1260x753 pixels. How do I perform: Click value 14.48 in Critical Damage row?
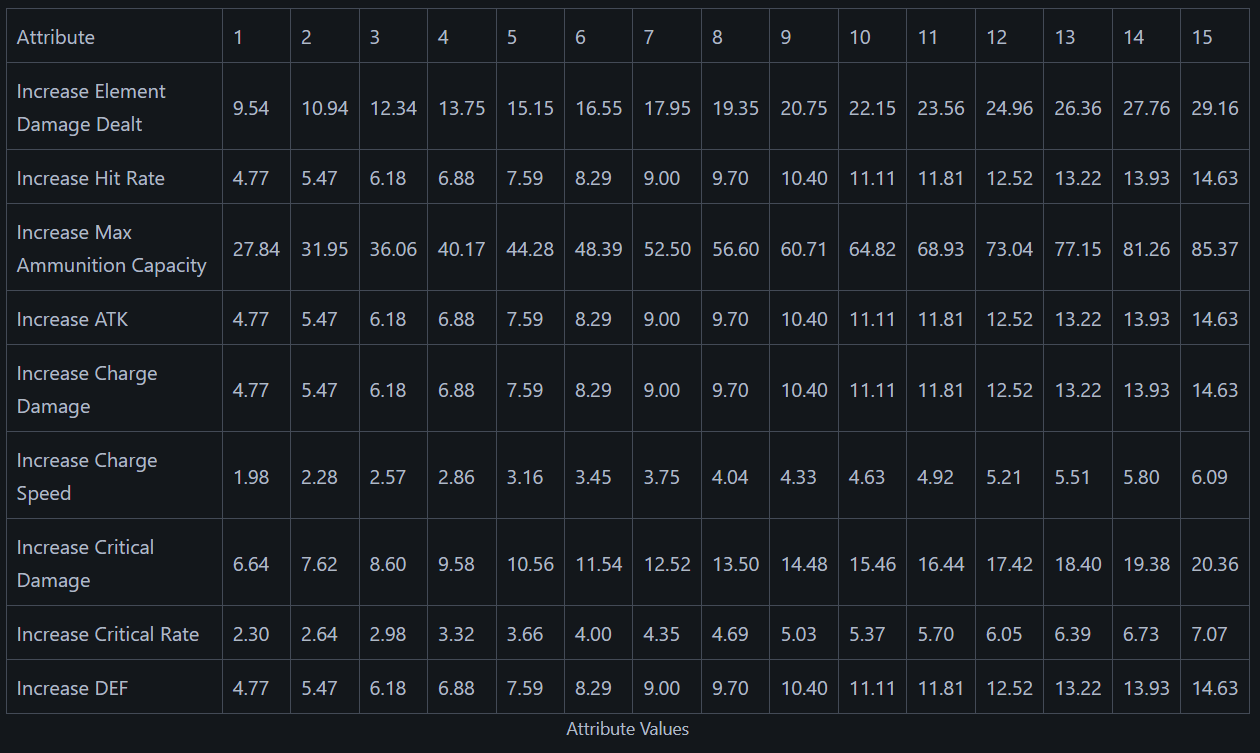click(x=804, y=564)
